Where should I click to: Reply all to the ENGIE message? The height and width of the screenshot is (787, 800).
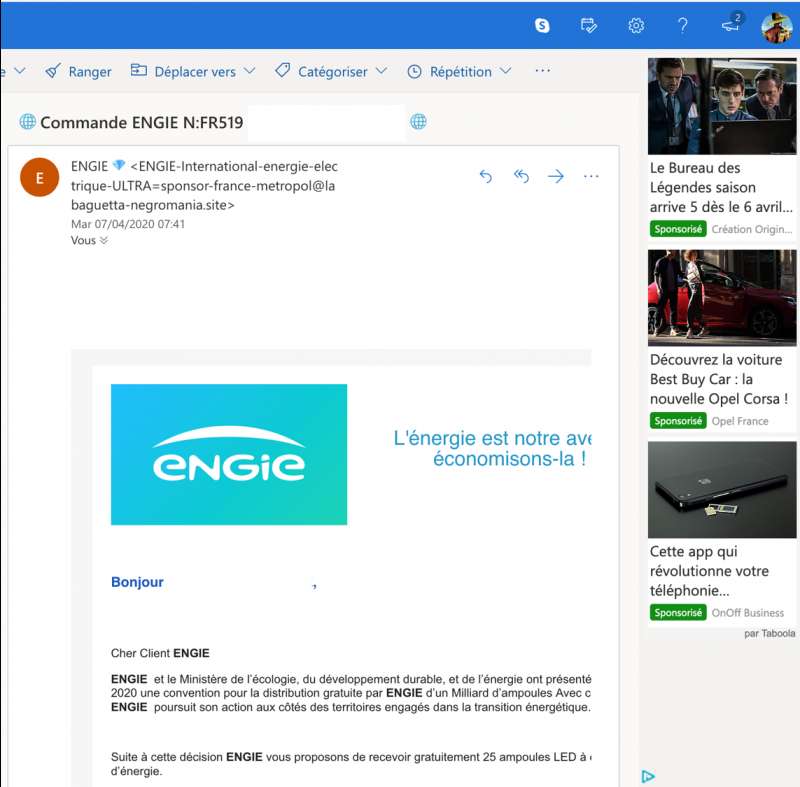pyautogui.click(x=521, y=176)
